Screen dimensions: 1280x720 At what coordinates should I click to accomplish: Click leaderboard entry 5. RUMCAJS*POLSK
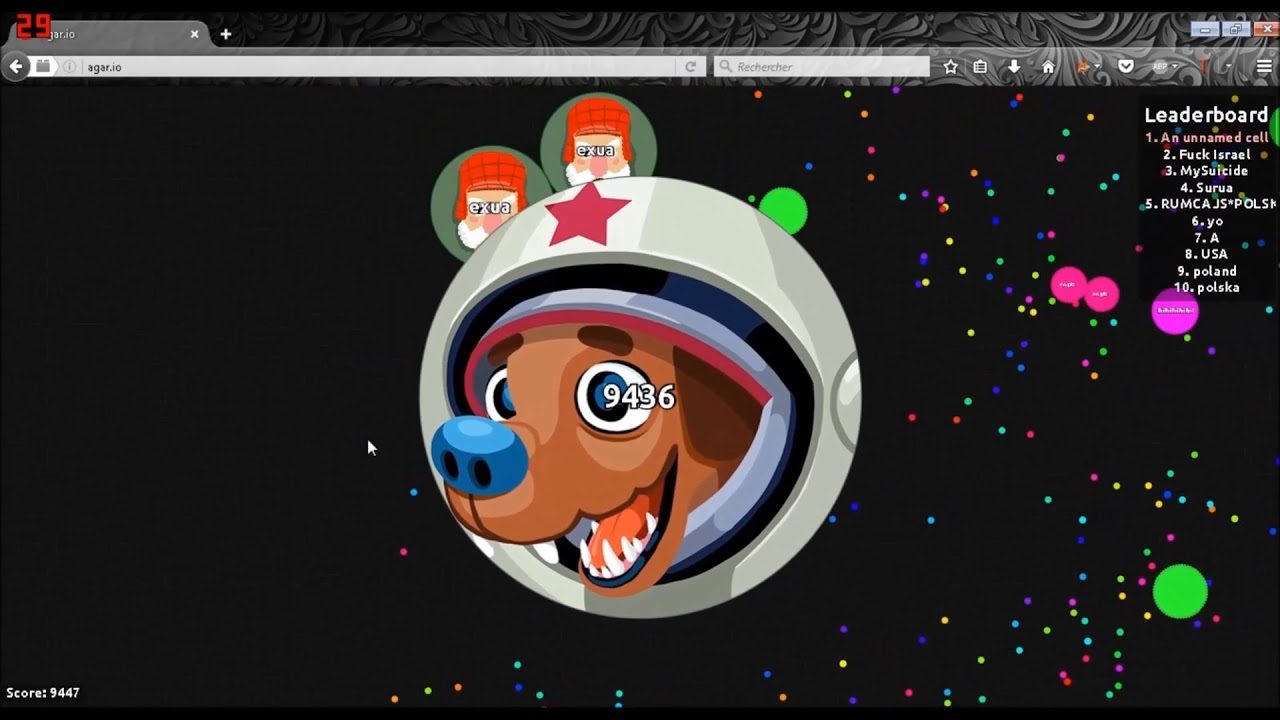click(x=1211, y=204)
